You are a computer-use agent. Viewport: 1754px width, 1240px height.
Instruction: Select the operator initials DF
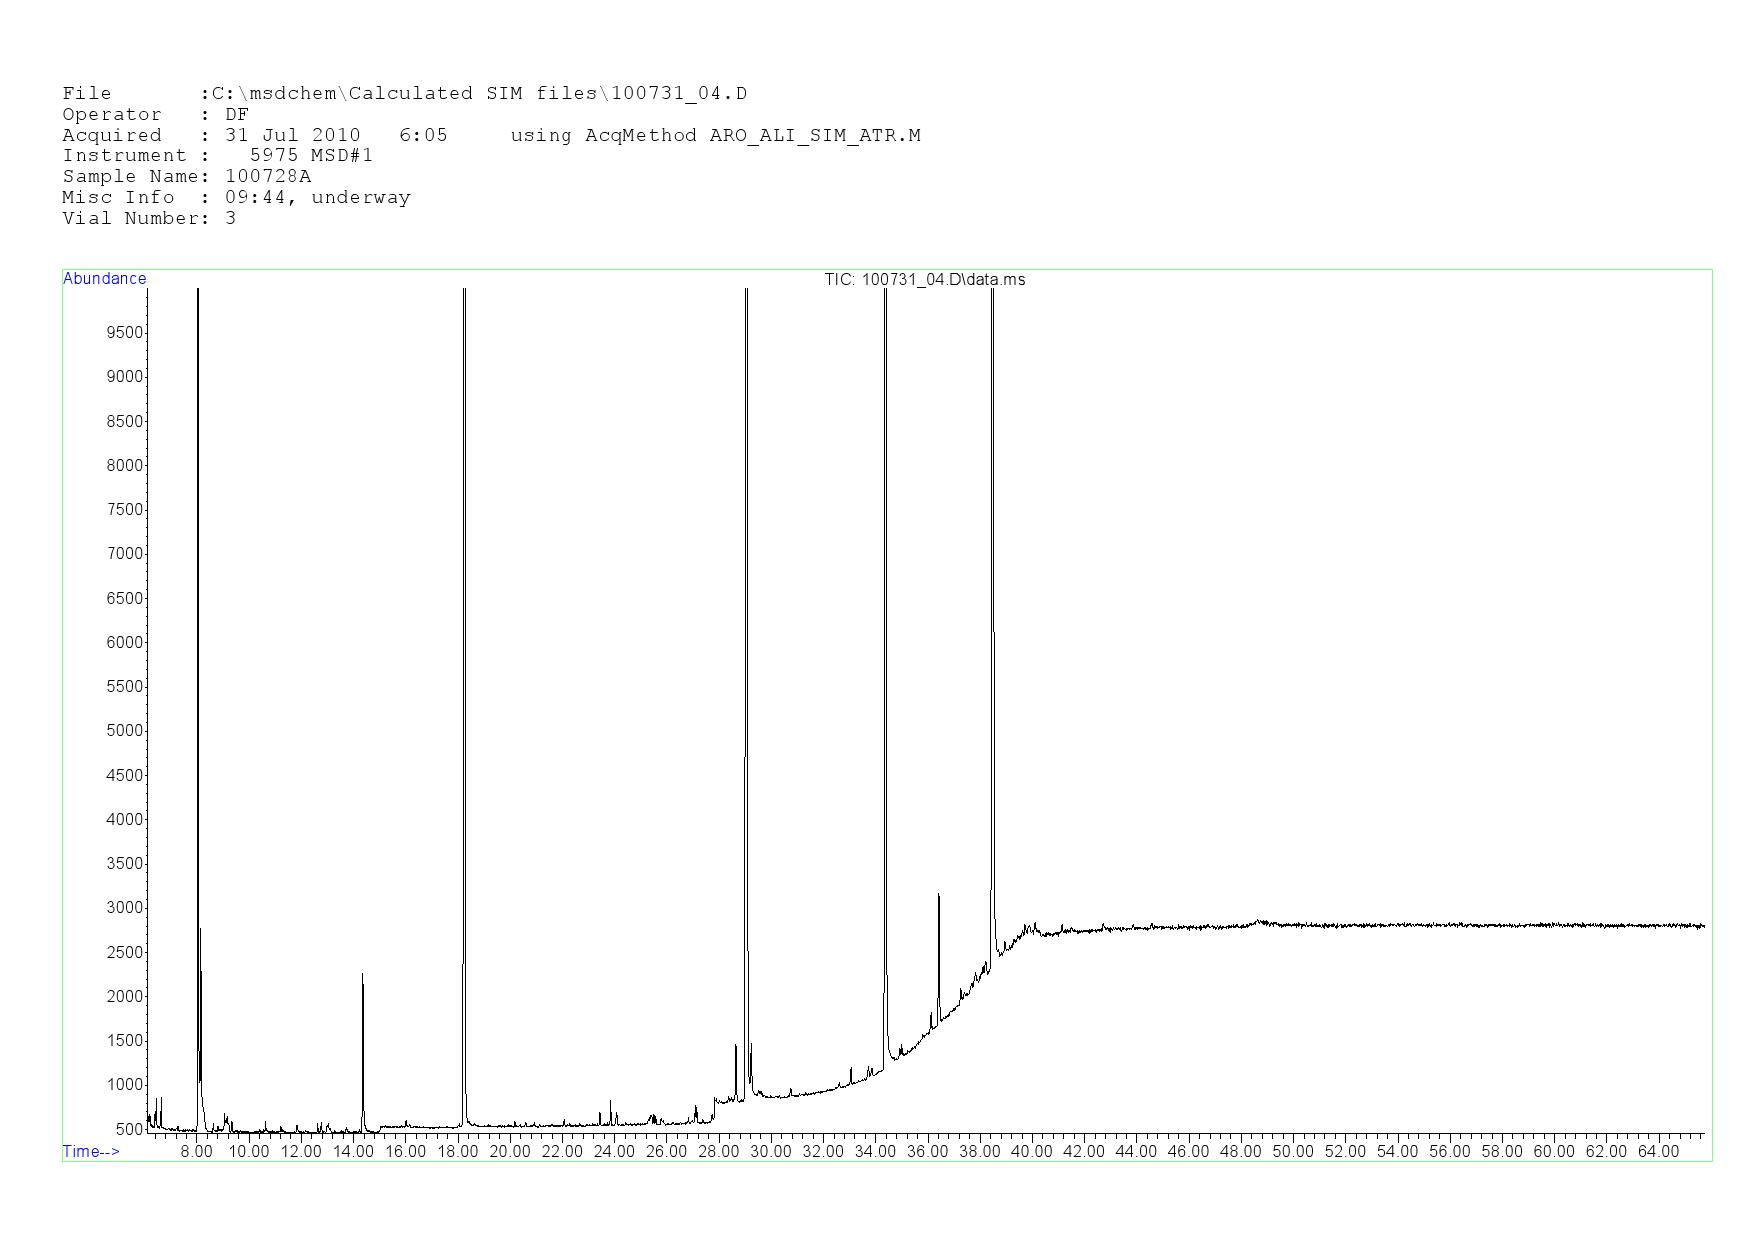coord(237,115)
